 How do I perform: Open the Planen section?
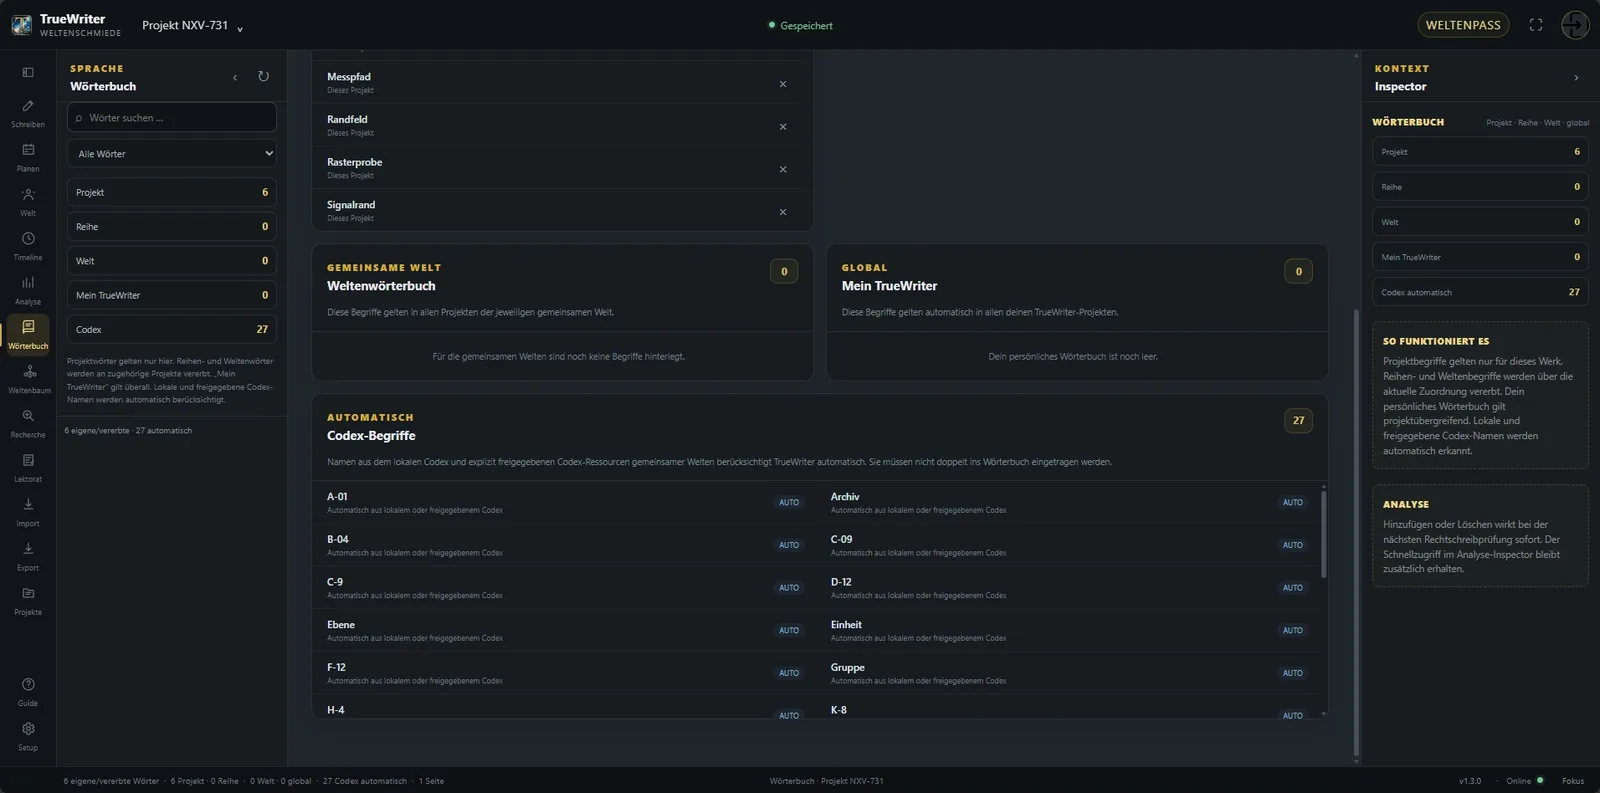click(28, 157)
